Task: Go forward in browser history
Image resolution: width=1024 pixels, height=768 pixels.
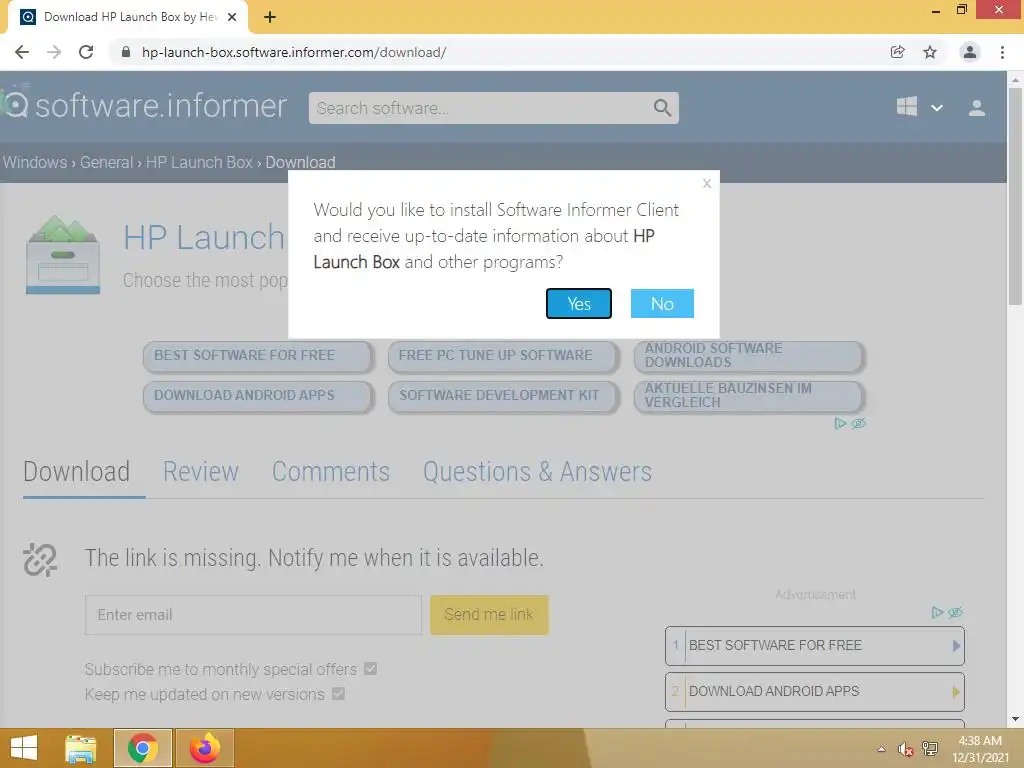Action: 54,52
